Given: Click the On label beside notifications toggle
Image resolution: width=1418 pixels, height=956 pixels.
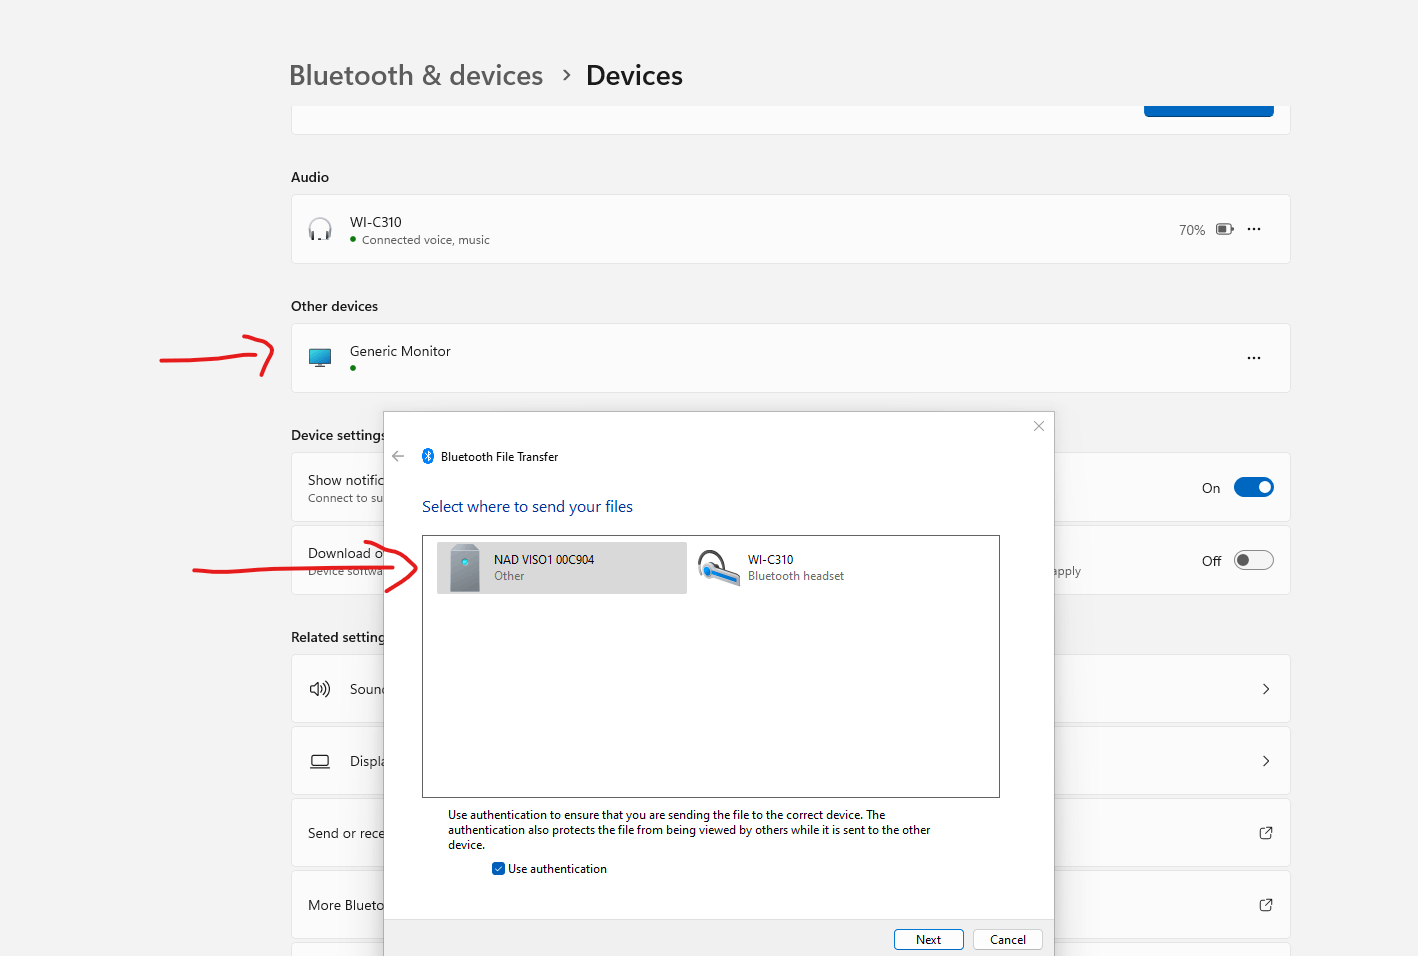Looking at the screenshot, I should (1211, 488).
